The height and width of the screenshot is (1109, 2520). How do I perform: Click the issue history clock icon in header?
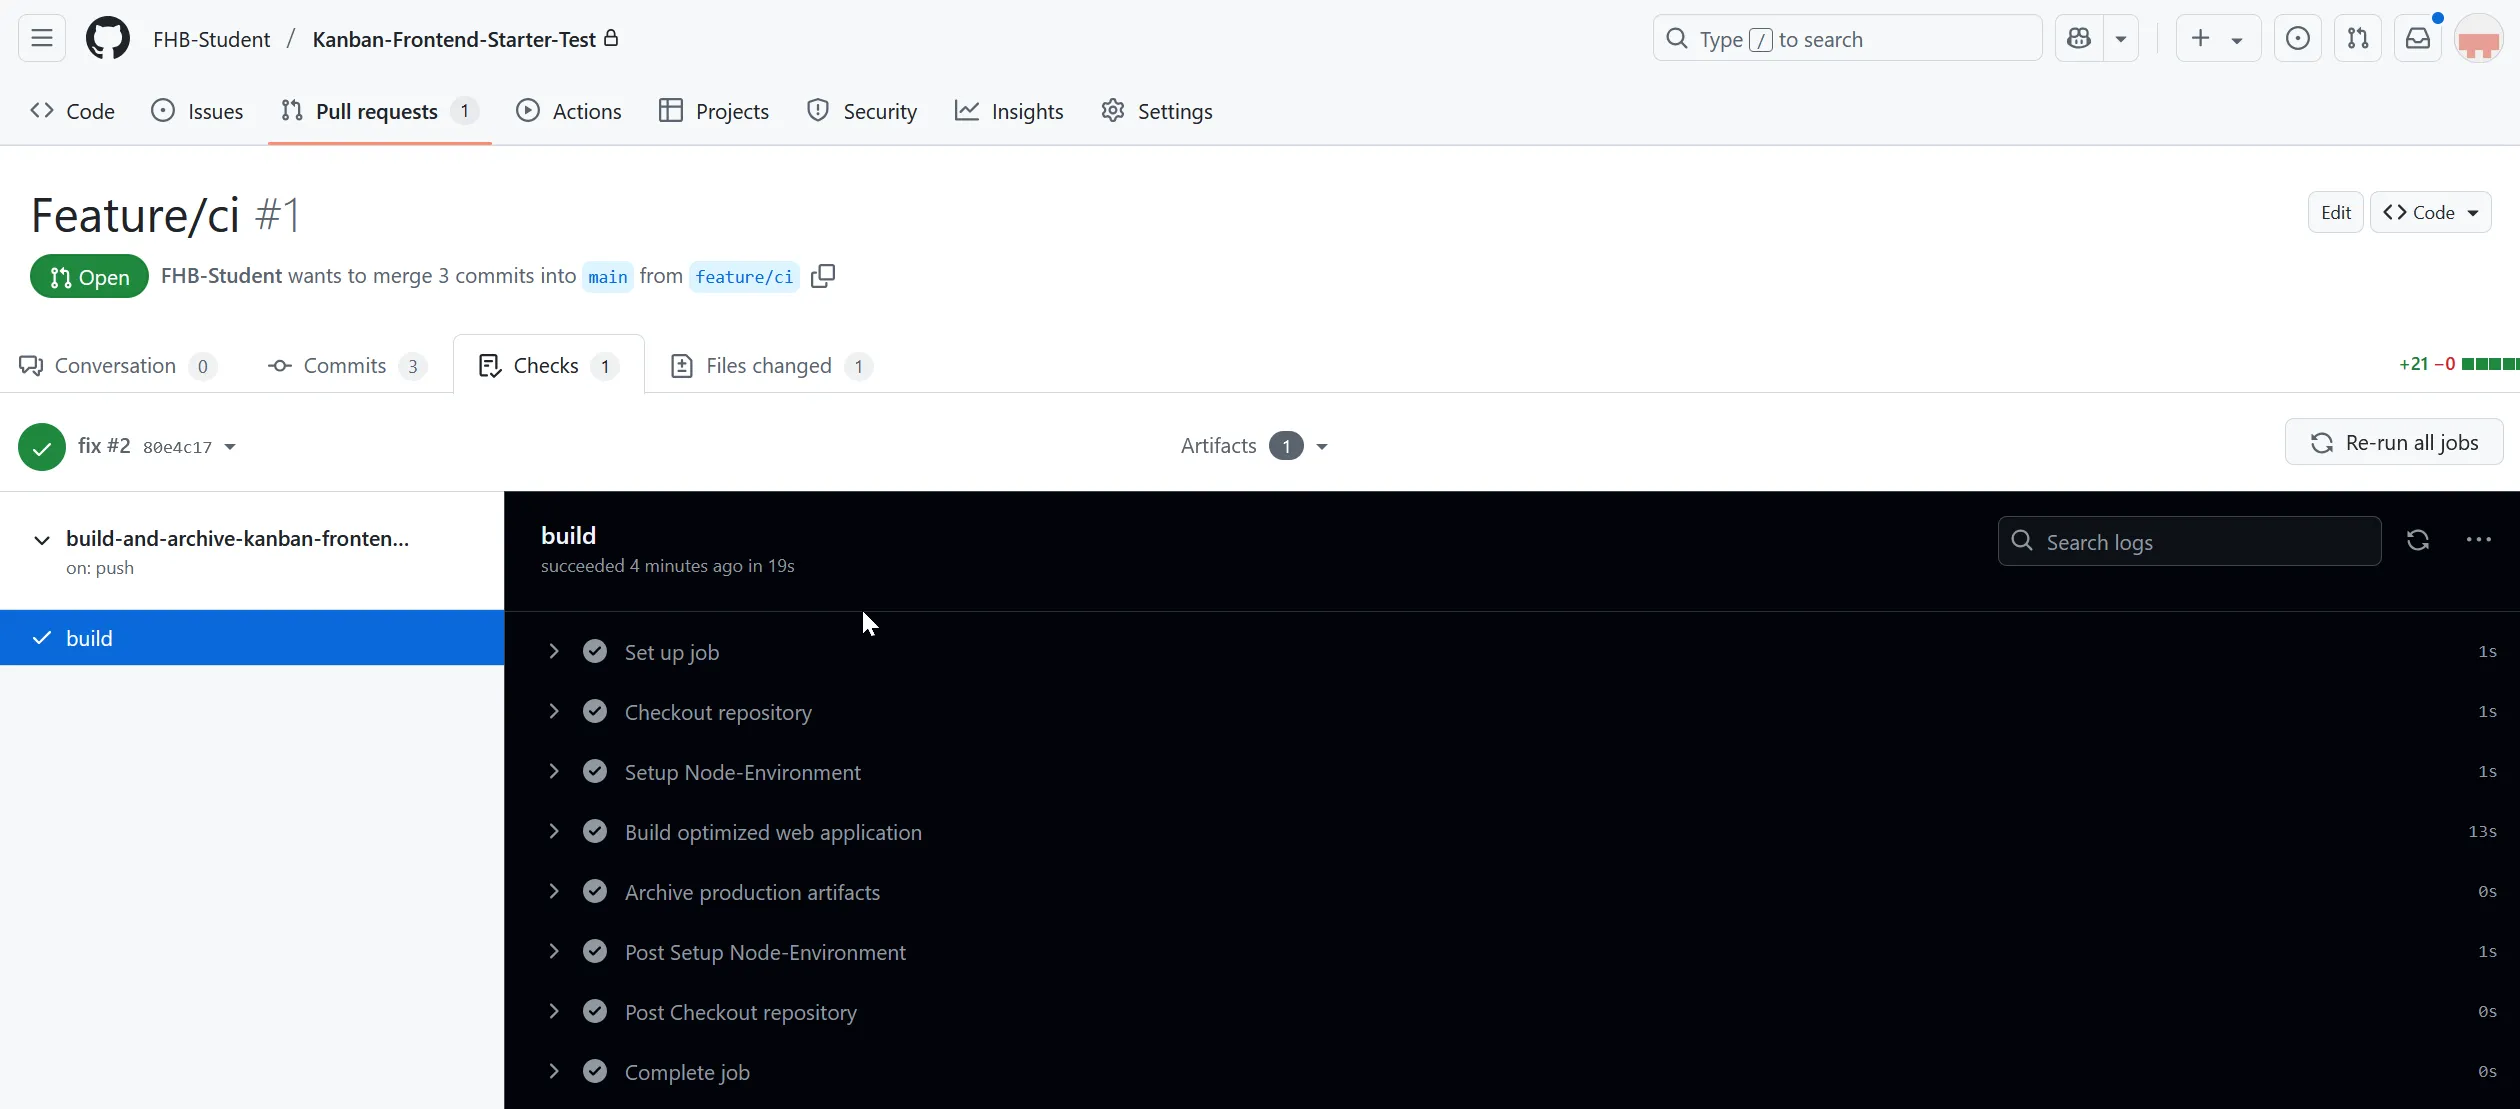point(2297,38)
